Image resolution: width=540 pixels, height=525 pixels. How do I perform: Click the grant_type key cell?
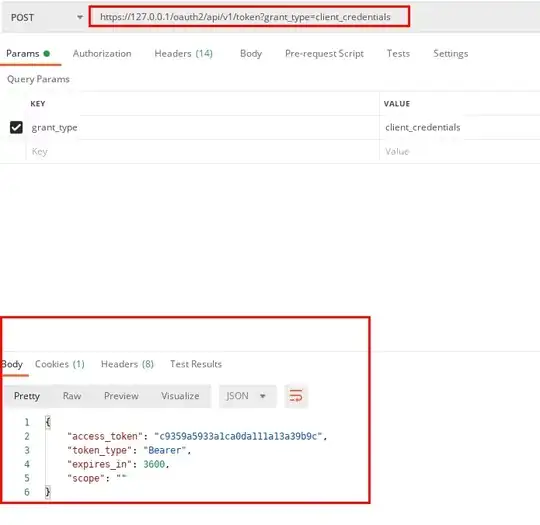(x=203, y=127)
